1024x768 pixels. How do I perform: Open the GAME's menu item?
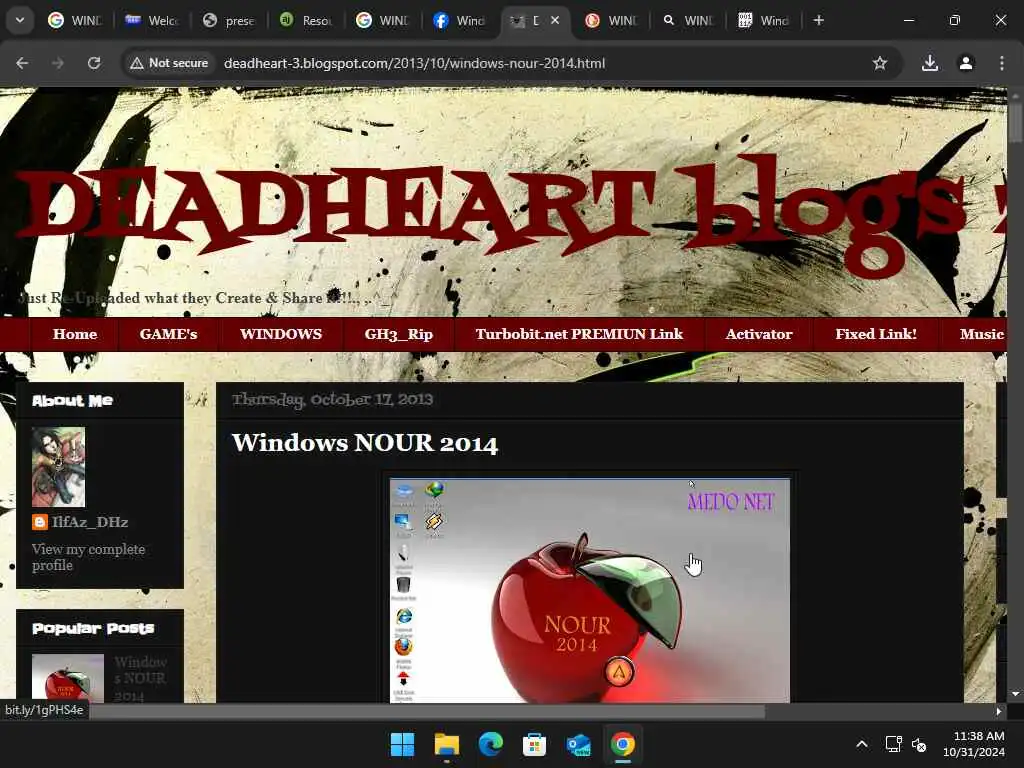pos(168,334)
